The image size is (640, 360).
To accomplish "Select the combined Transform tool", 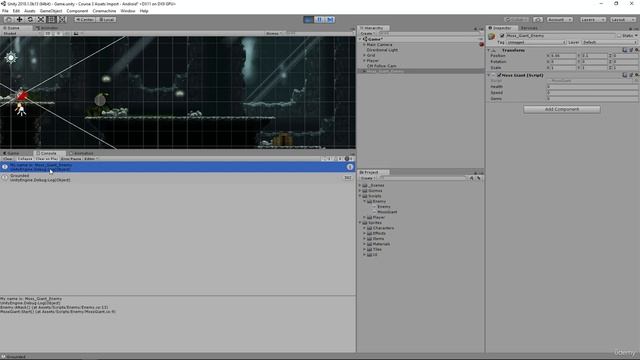I will pyautogui.click(x=62, y=19).
